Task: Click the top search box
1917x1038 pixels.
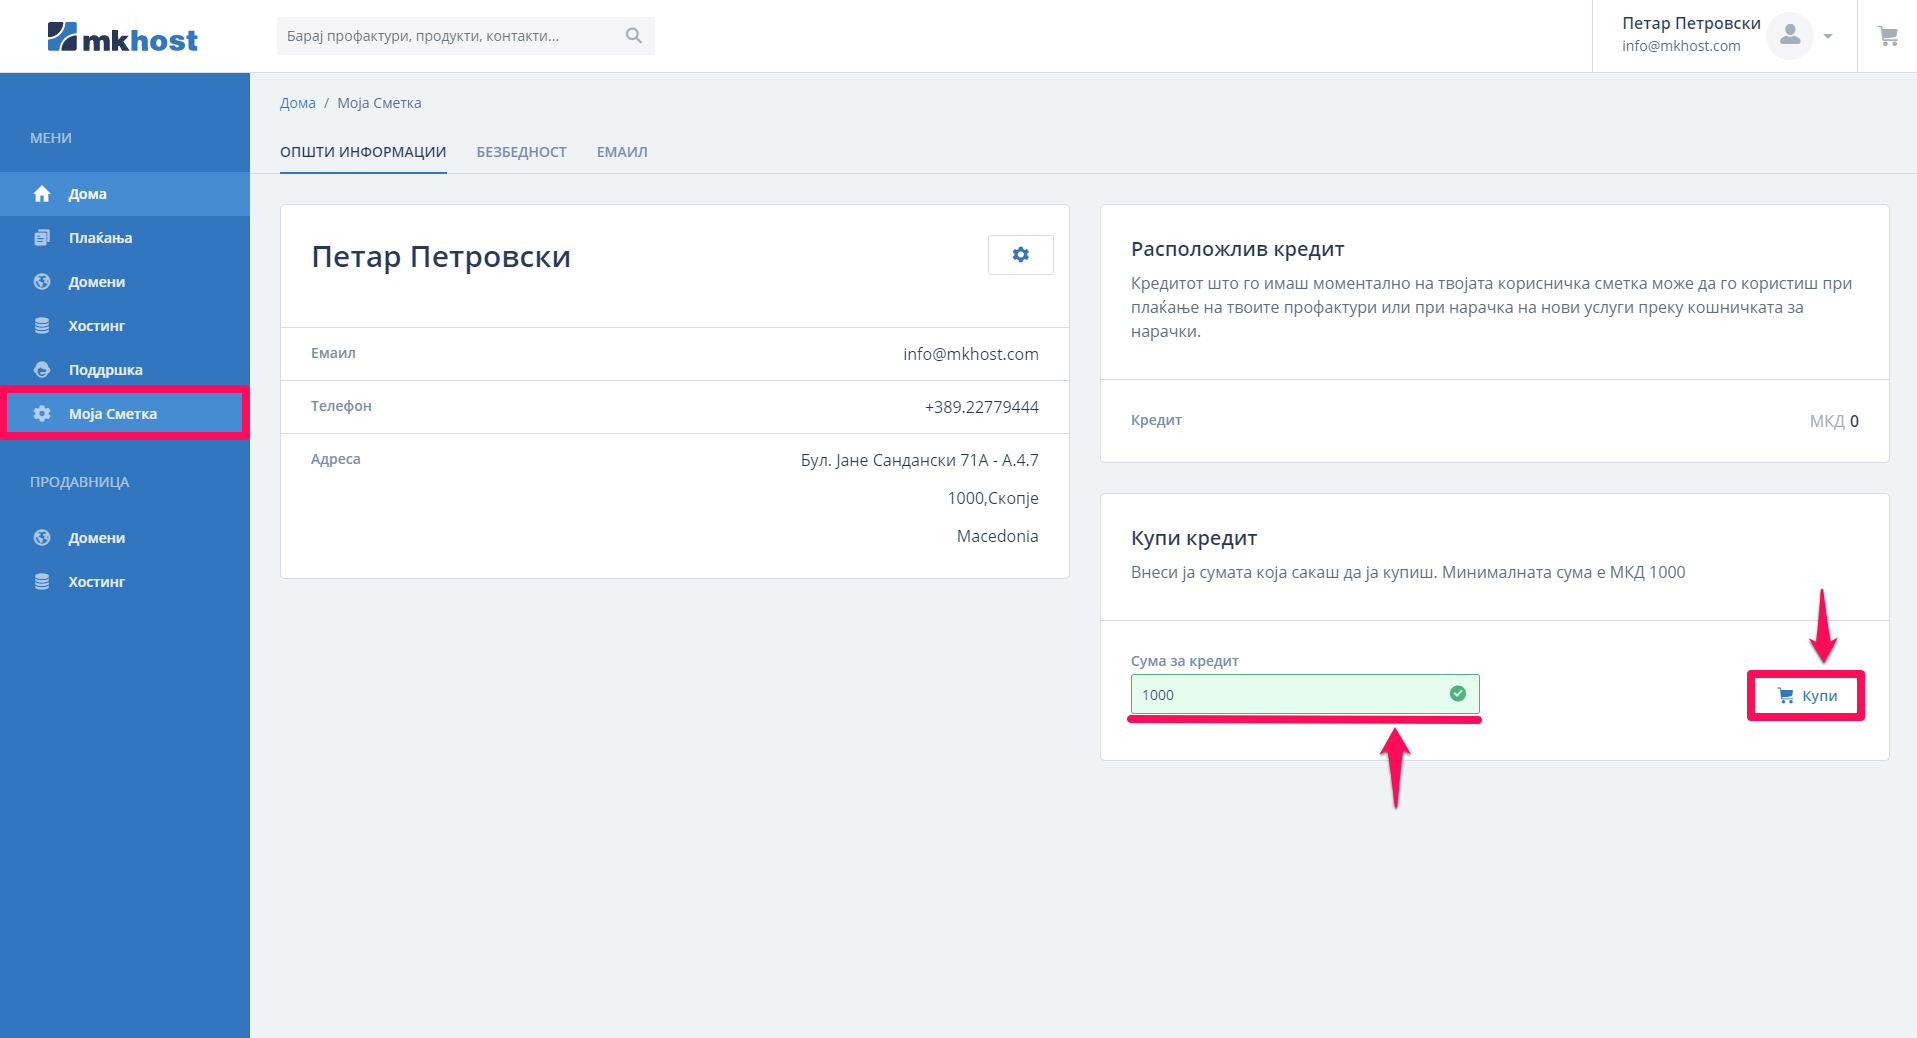Action: pos(450,36)
